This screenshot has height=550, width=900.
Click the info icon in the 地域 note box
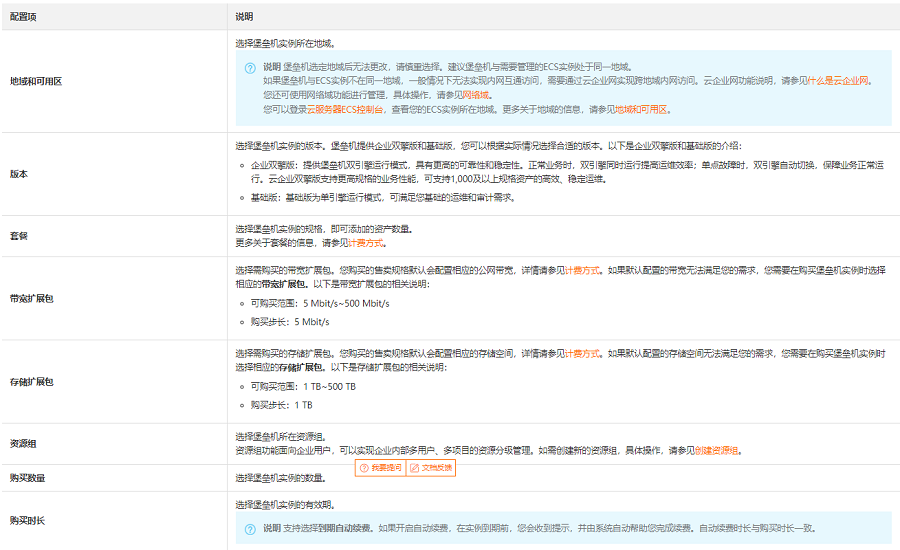(250, 68)
